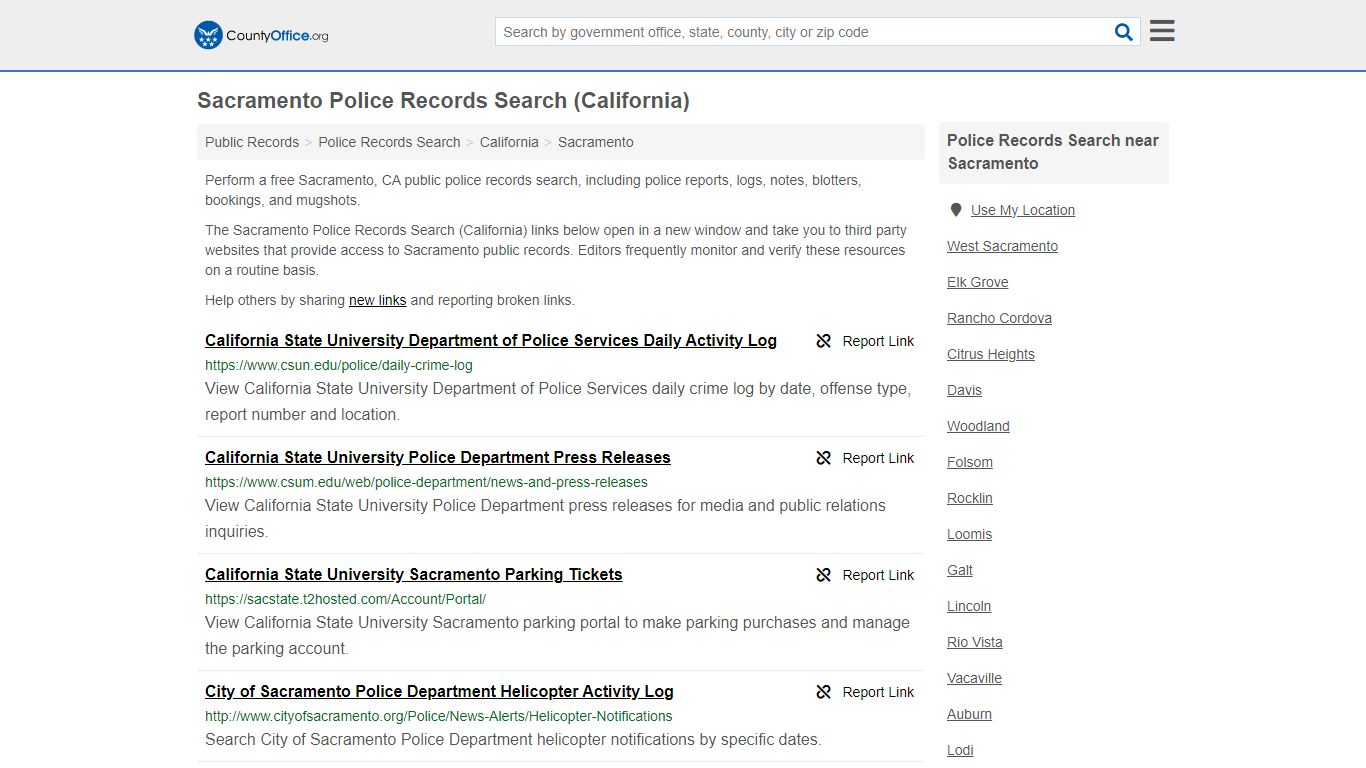Viewport: 1366px width, 768px height.
Task: Click broken-link icon for Press Releases
Action: [x=823, y=458]
